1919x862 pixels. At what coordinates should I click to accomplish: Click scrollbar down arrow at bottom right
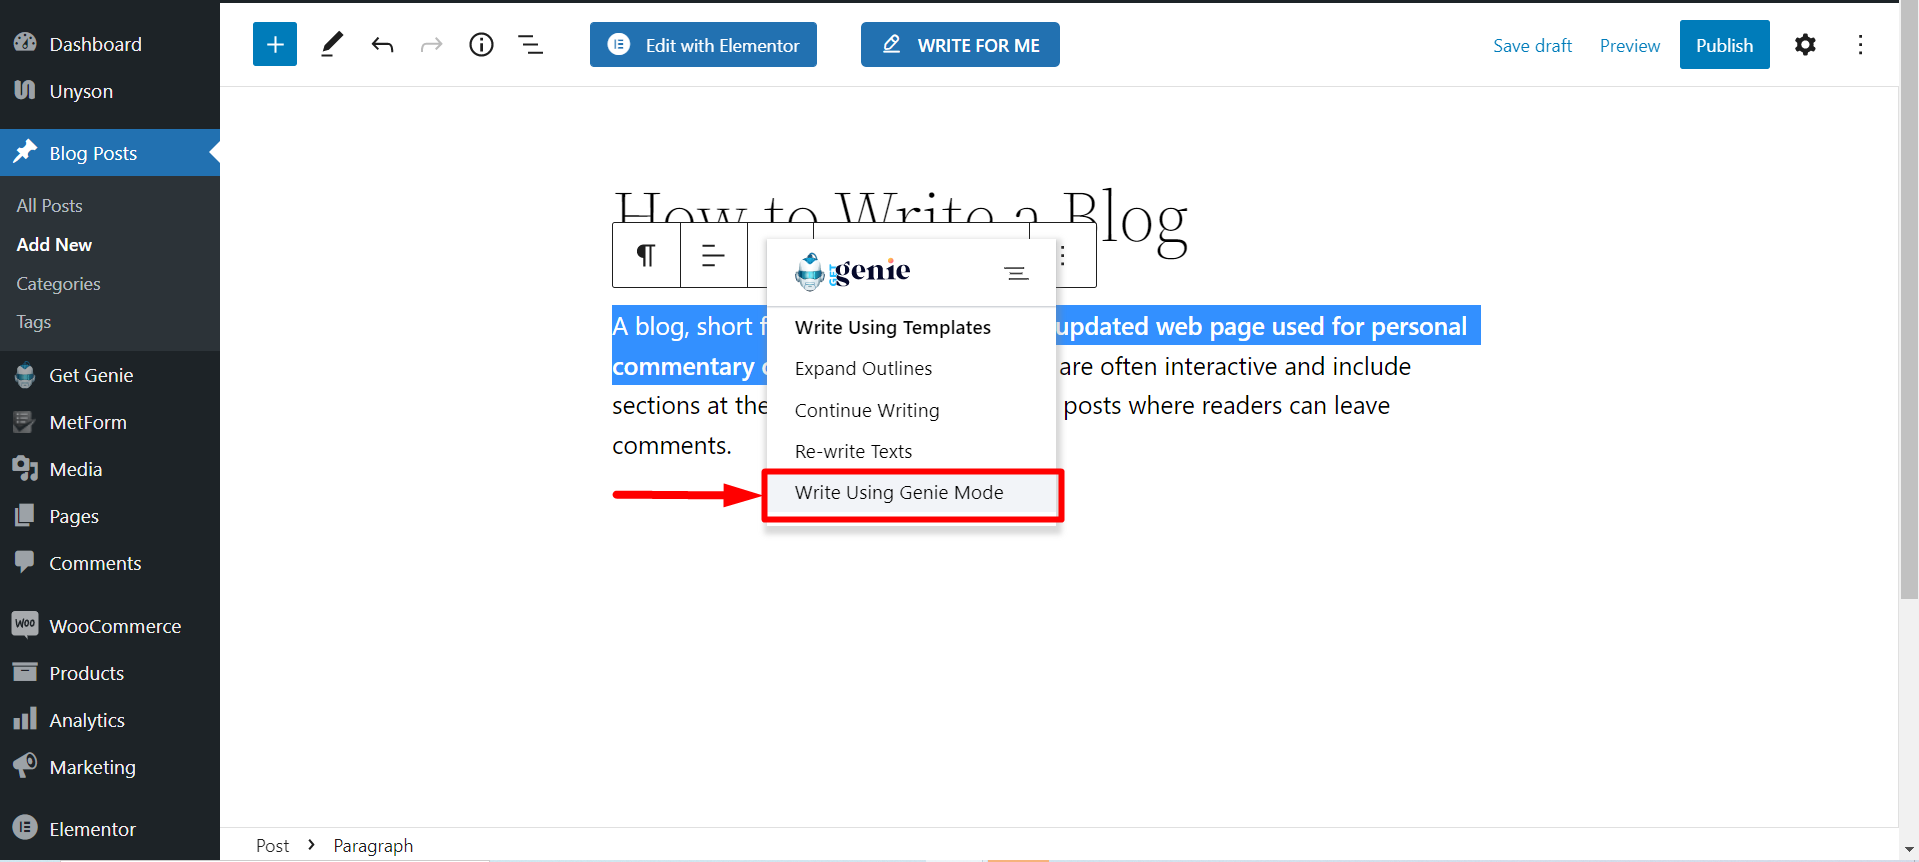tap(1909, 850)
